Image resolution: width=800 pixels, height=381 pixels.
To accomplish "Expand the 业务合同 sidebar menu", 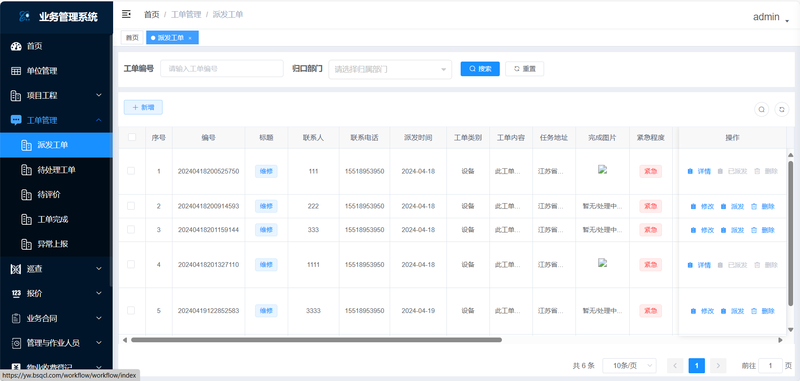I will [56, 318].
